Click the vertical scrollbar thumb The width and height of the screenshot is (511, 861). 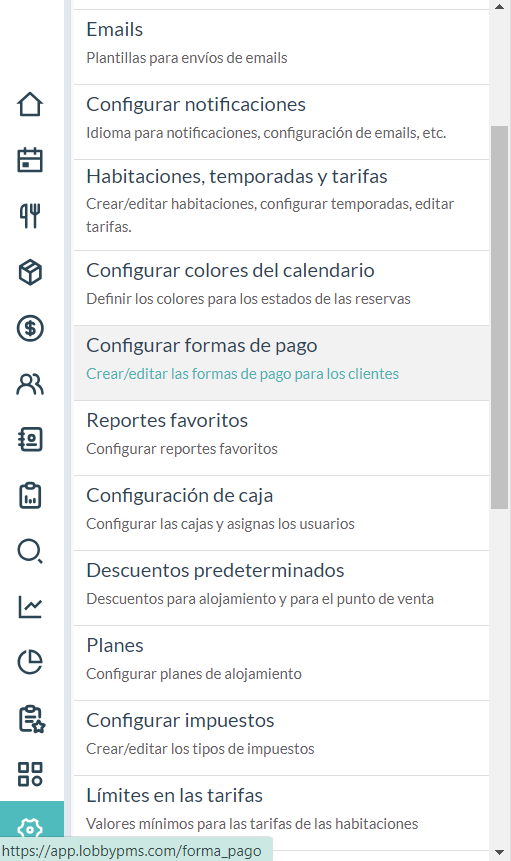[x=499, y=317]
